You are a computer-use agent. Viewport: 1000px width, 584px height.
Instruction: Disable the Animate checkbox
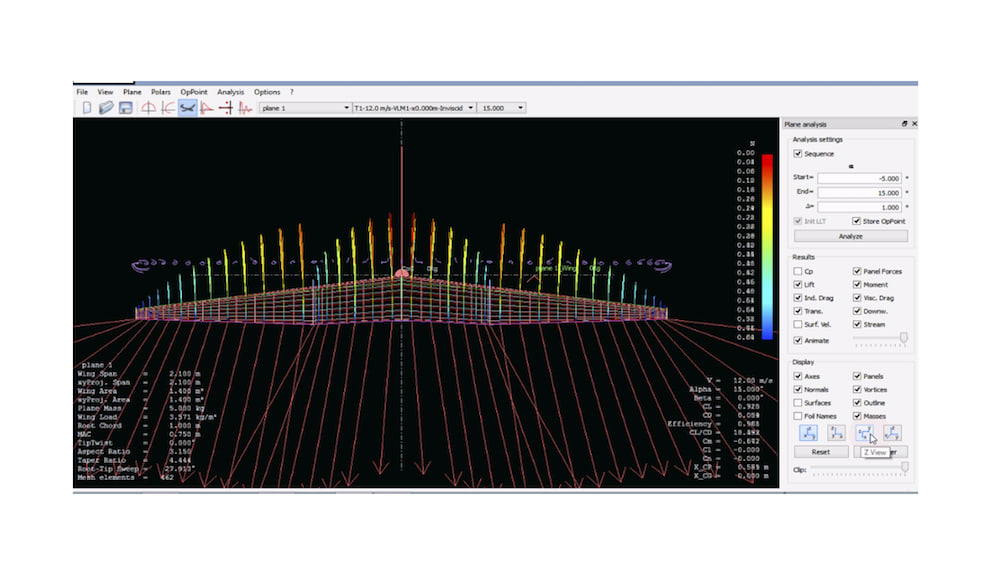798,340
